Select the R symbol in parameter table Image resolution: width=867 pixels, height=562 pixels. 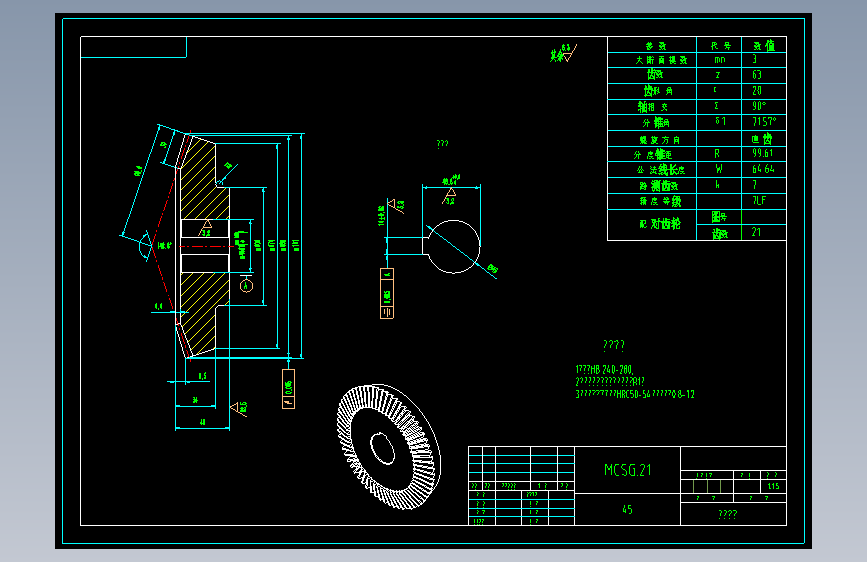point(717,153)
